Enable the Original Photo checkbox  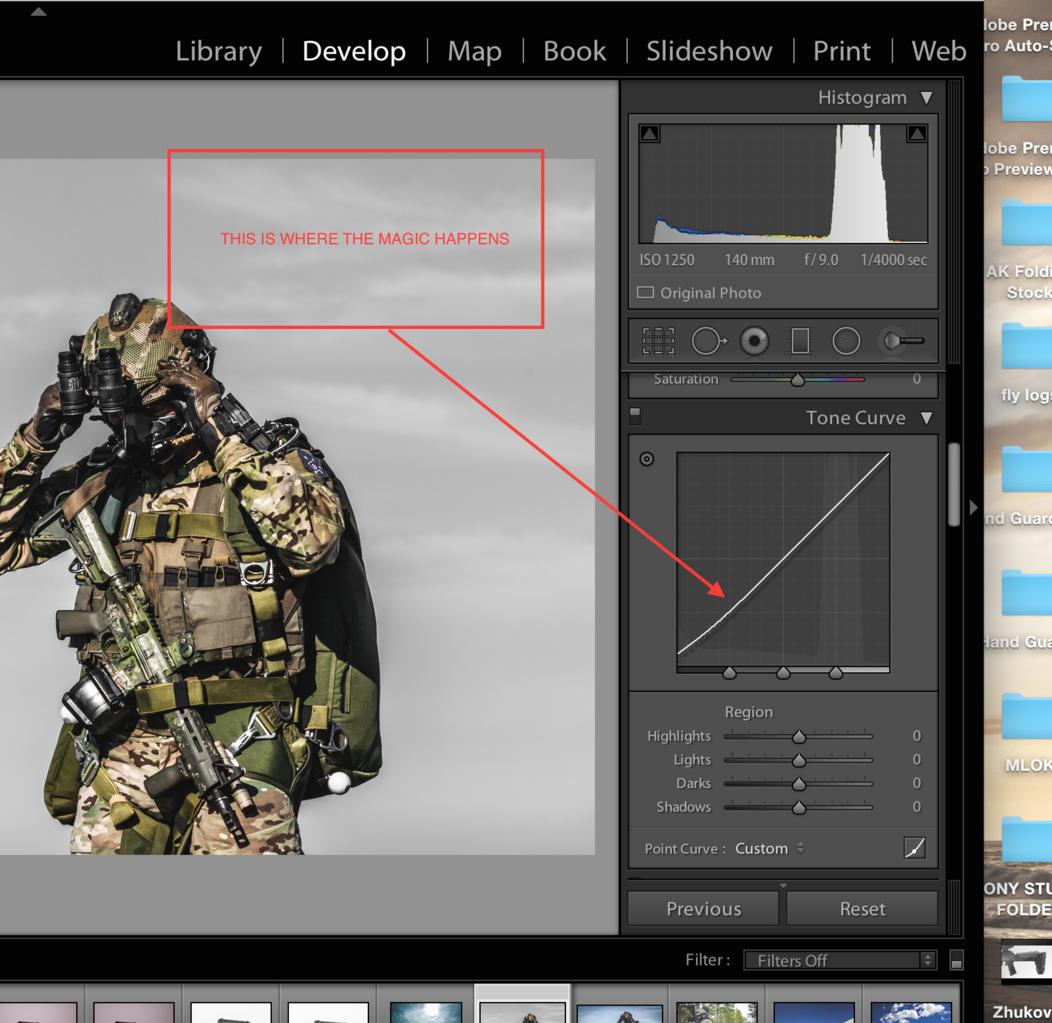645,292
